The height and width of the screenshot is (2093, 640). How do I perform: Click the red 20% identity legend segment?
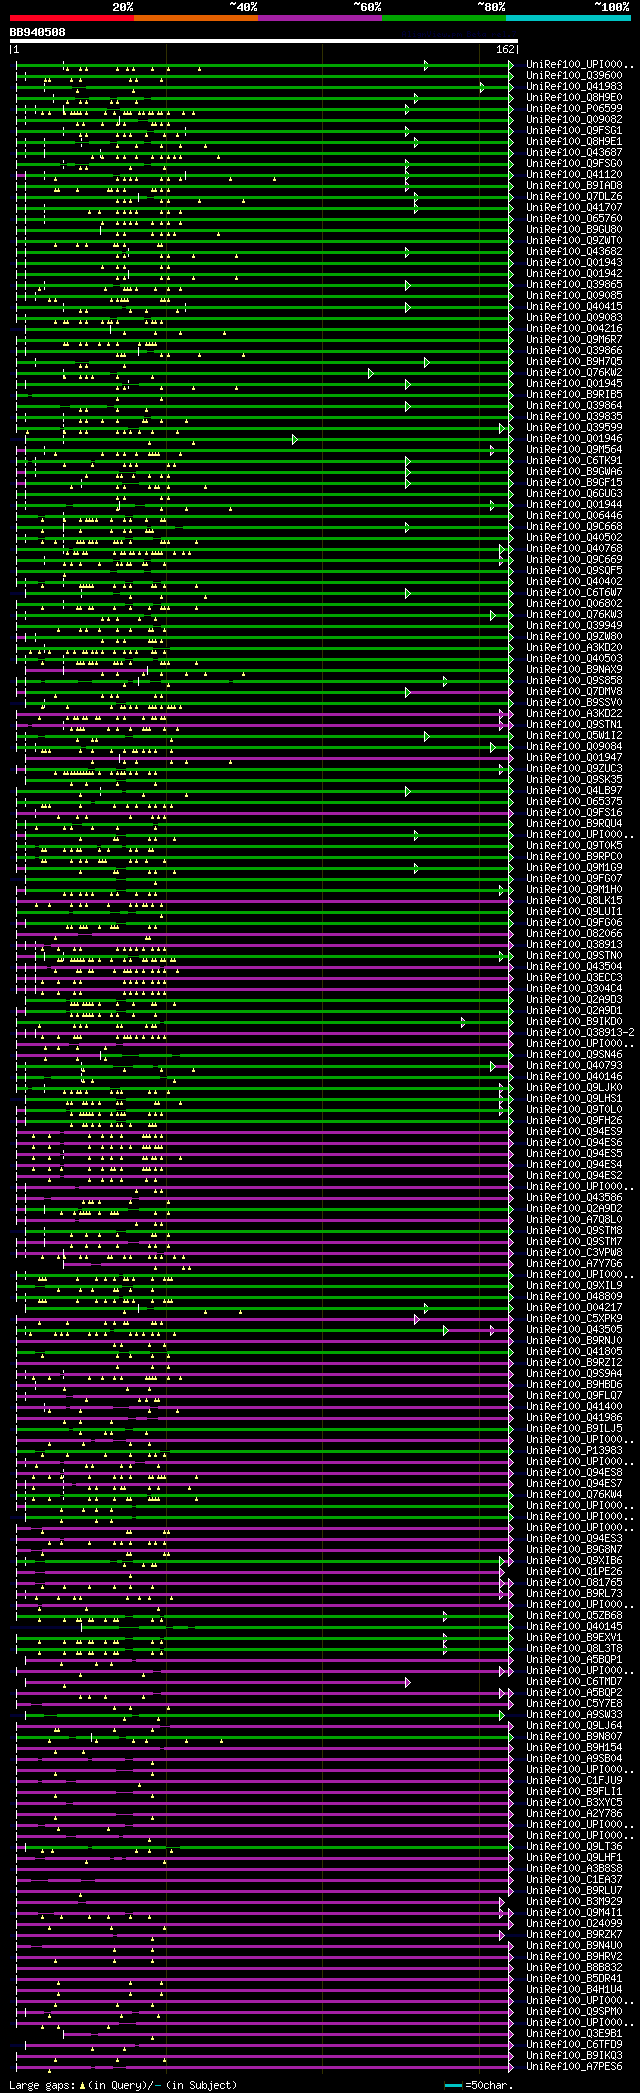(x=71, y=17)
